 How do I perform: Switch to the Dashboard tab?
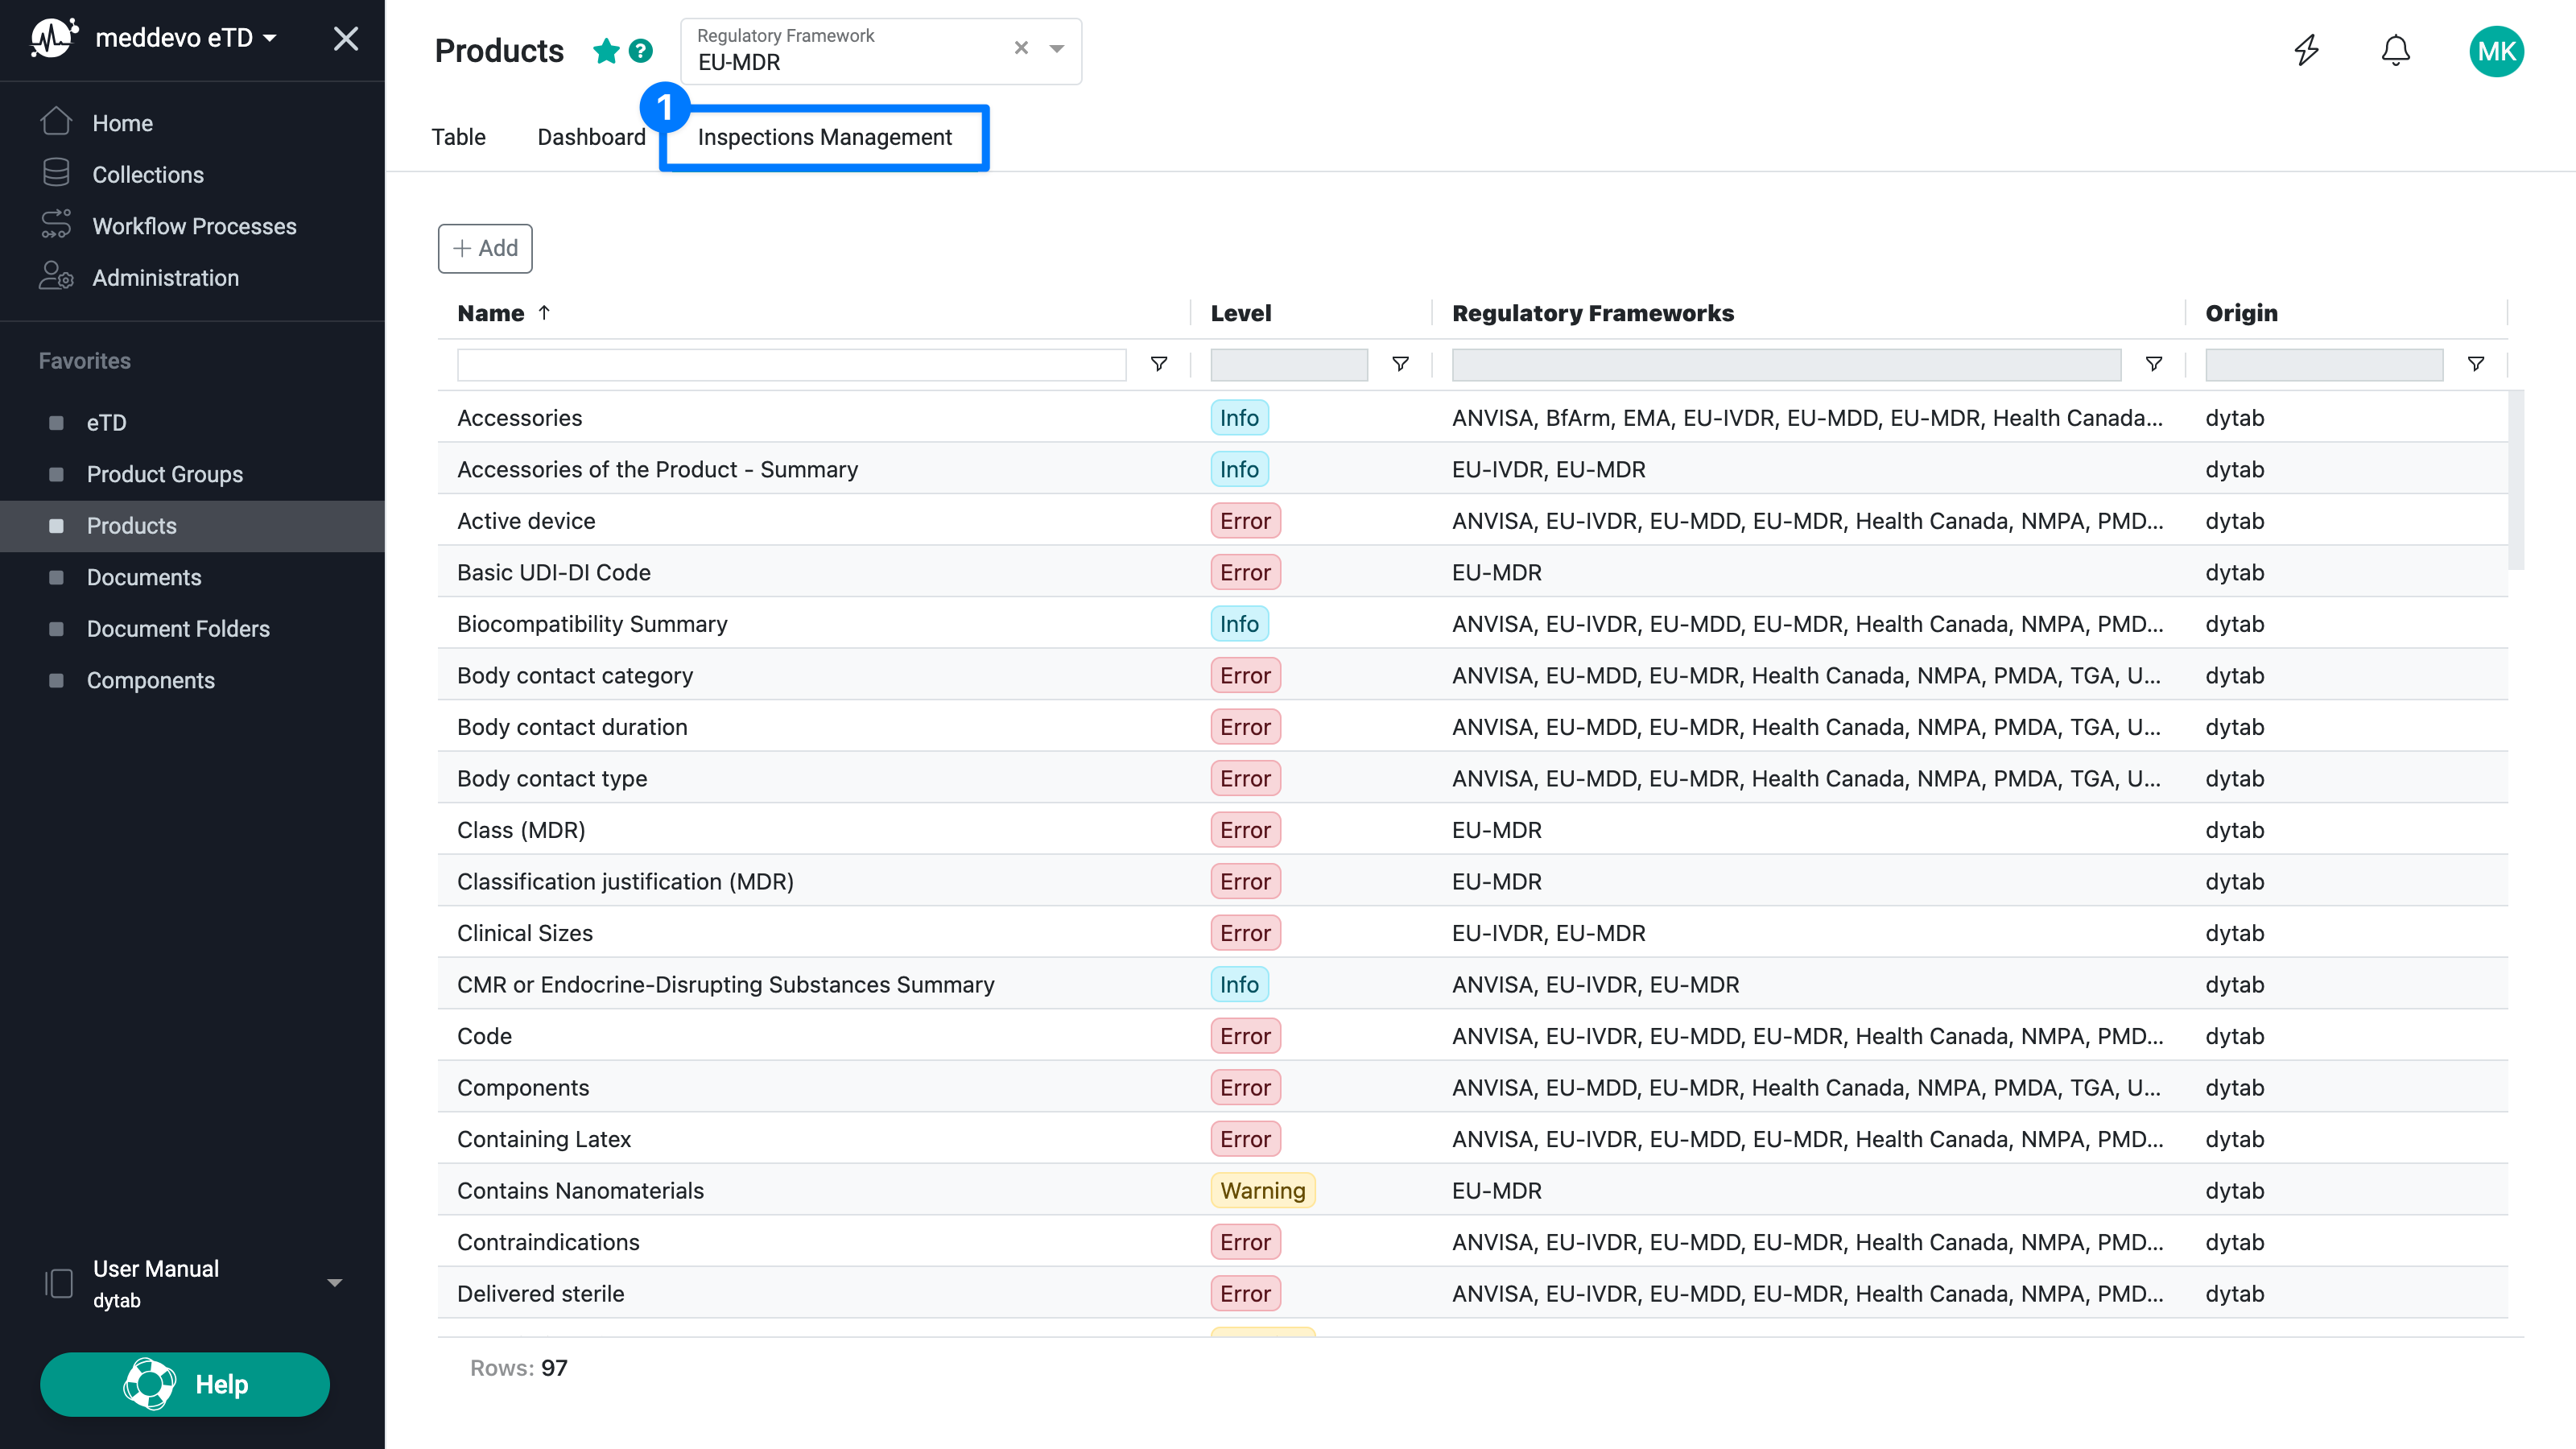[x=591, y=137]
